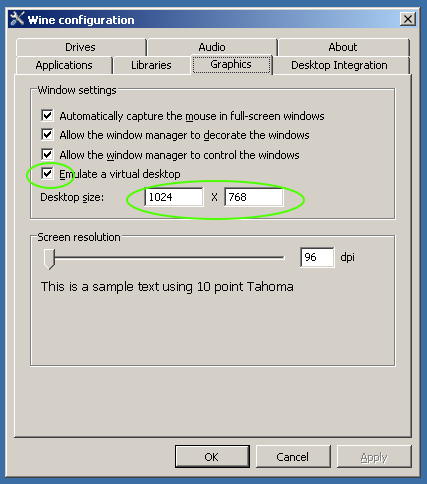
Task: Click the desktop width field showing 1024
Action: click(174, 197)
